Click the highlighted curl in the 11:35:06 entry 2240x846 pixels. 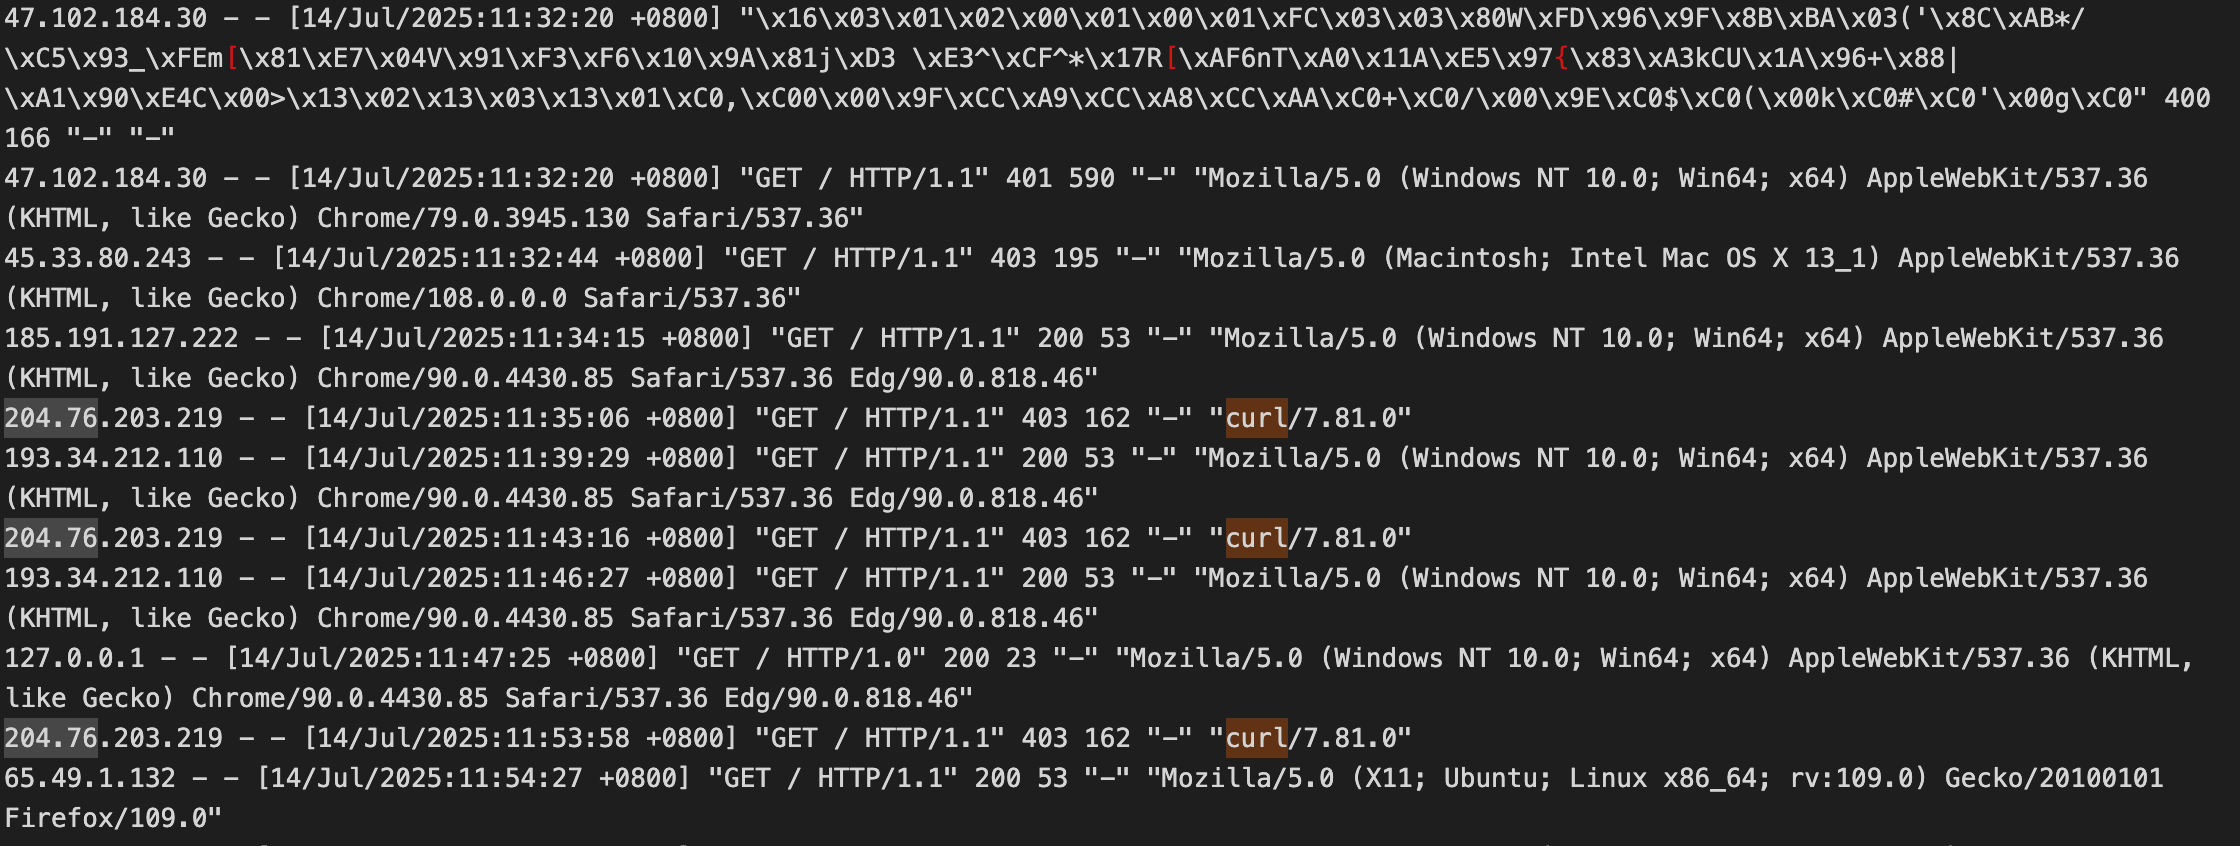[x=1256, y=418]
